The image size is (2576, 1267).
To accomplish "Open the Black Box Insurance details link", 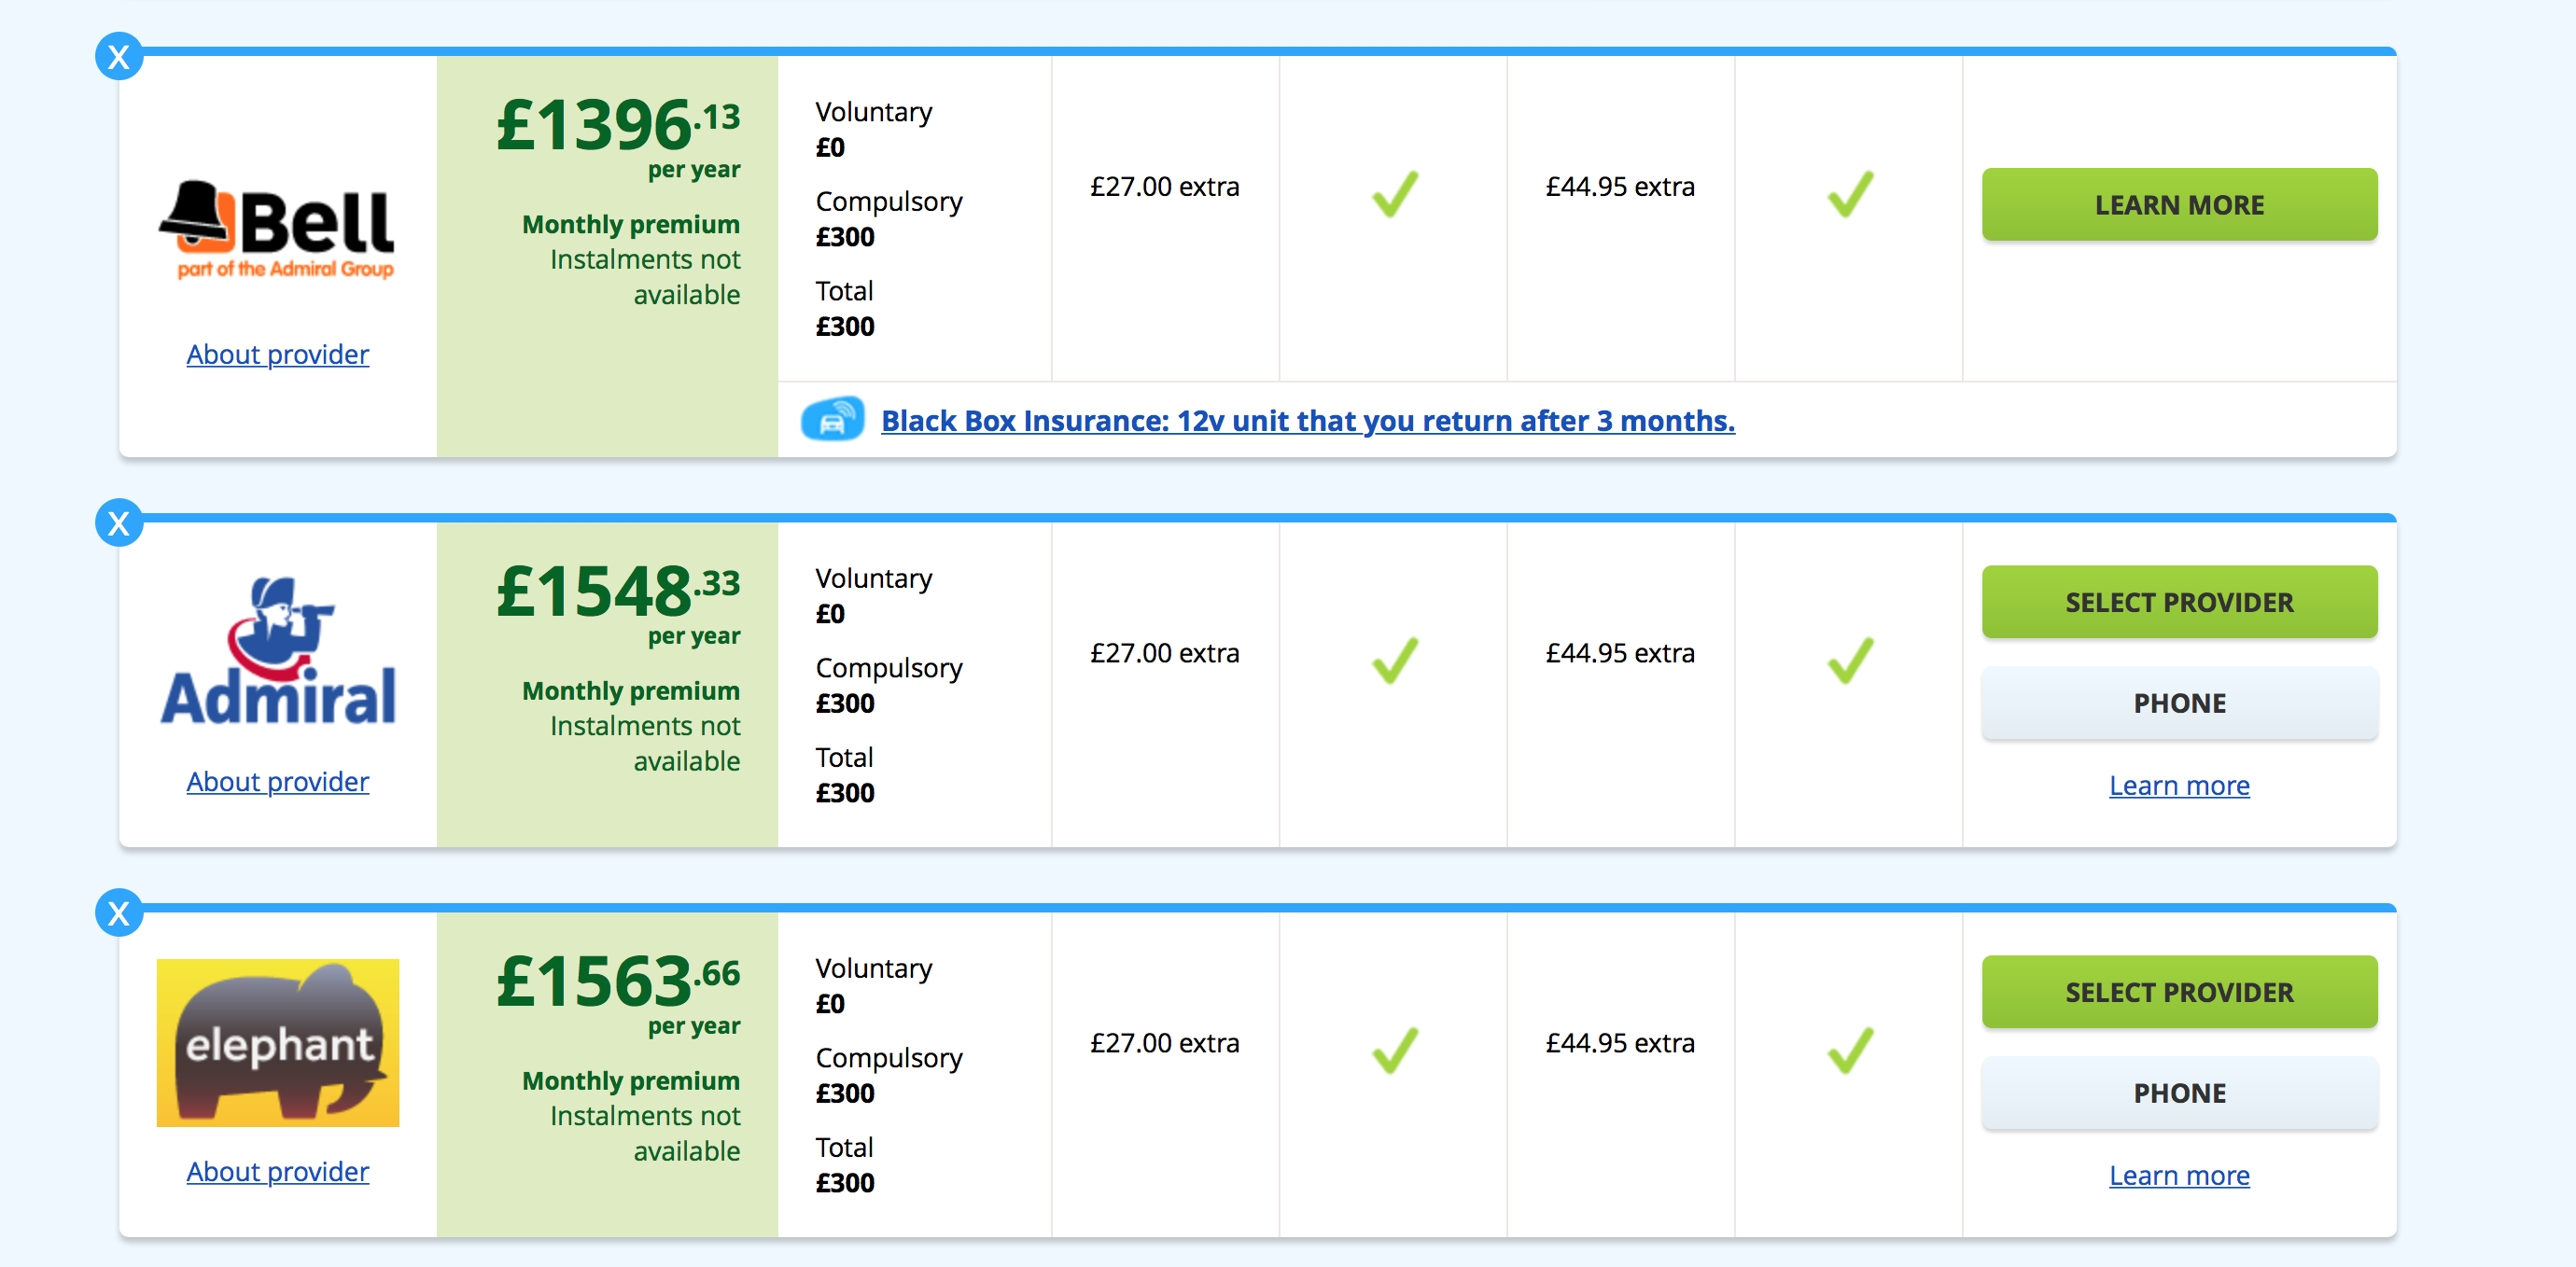I will (x=1307, y=421).
